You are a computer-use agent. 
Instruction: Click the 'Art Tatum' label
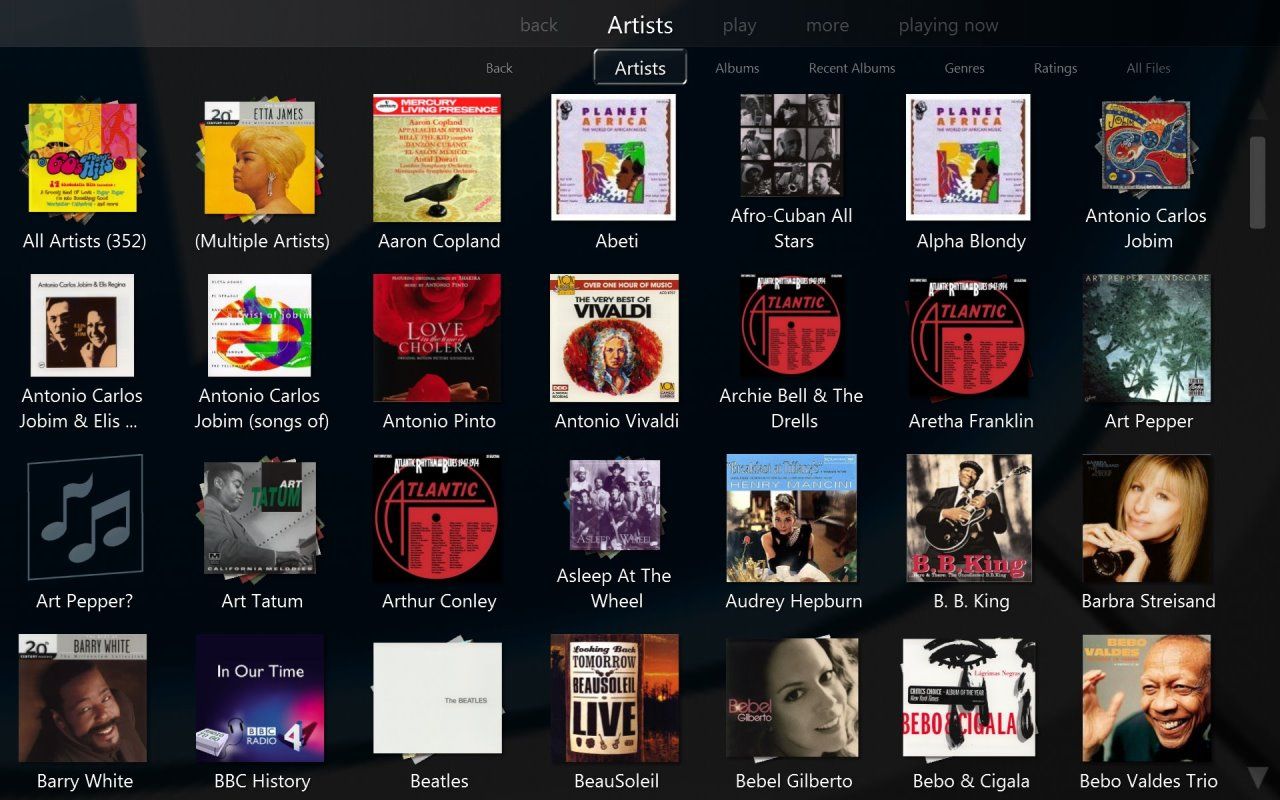[x=262, y=601]
